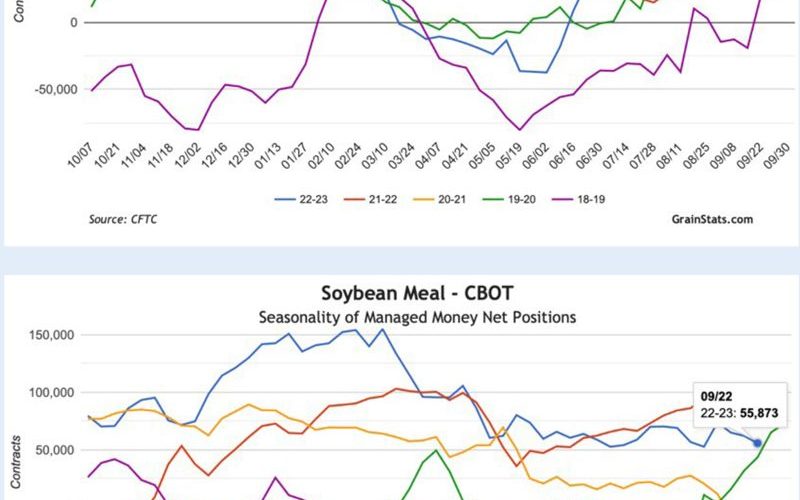The height and width of the screenshot is (500, 800).
Task: Click the 02/10 date axis label
Action: 321,155
